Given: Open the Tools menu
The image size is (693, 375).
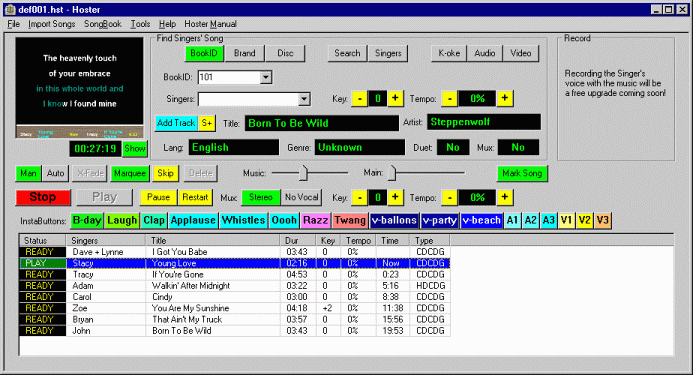Looking at the screenshot, I should [140, 24].
